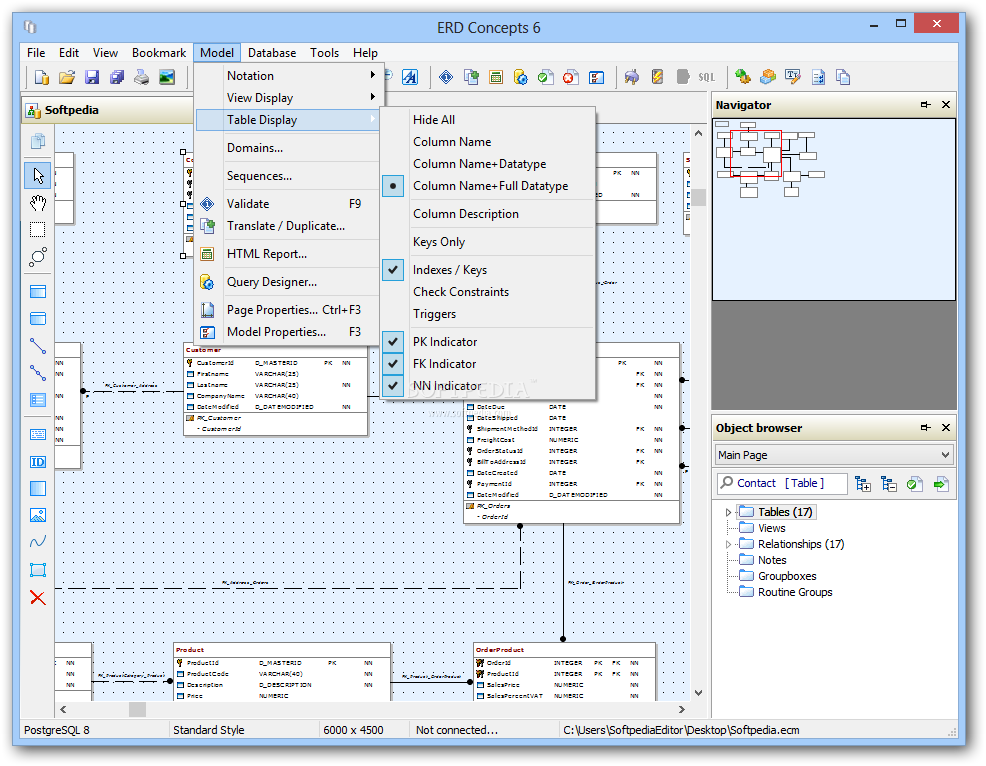Select the image insert tool
This screenshot has width=986, height=766.
(x=38, y=516)
